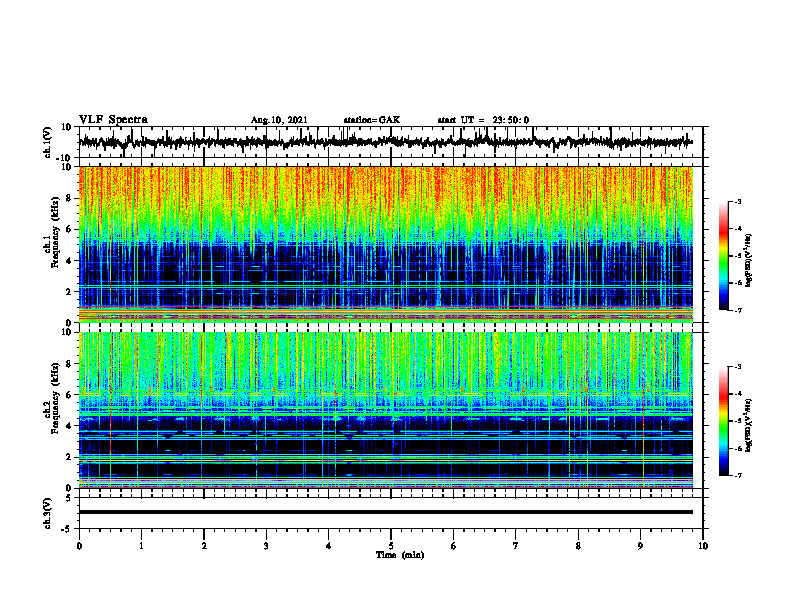792x612 pixels.
Task: Click the ch.1 voltage waveform trace panel
Action: 391,142
